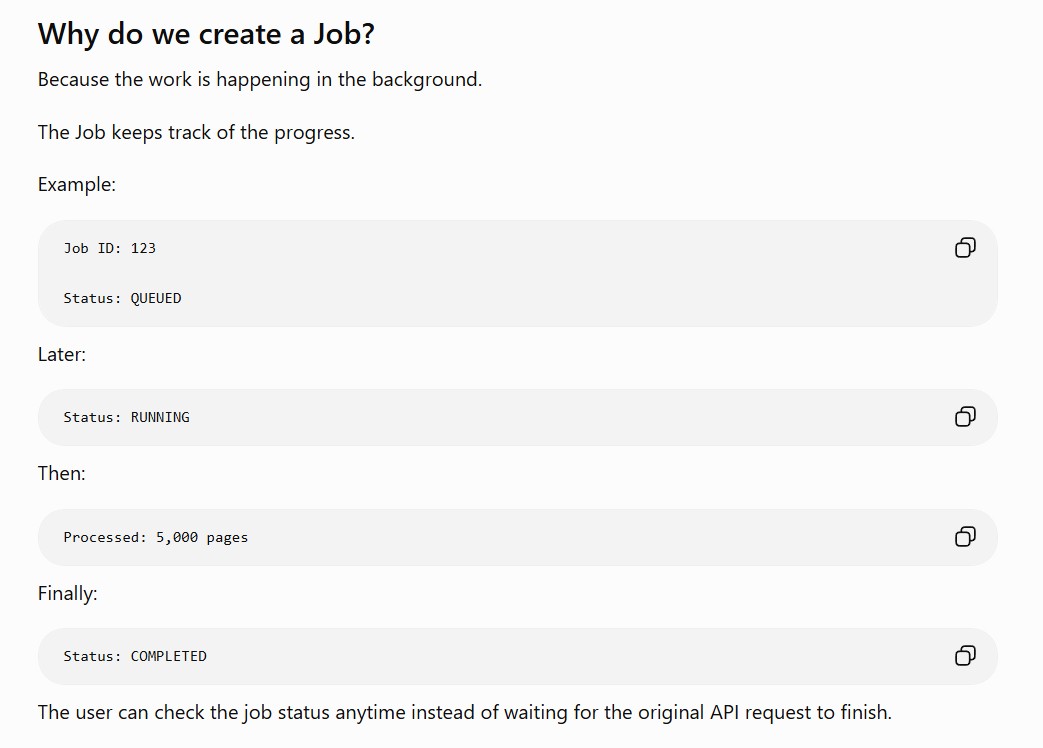Click the 'Job ID: 123' code line

110,248
